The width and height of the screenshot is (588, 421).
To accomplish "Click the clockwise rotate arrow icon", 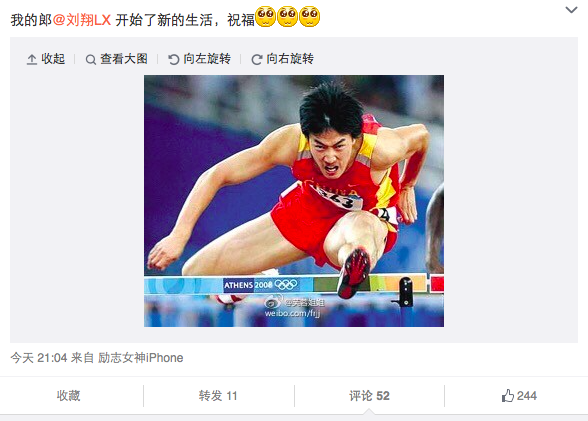I will [256, 59].
